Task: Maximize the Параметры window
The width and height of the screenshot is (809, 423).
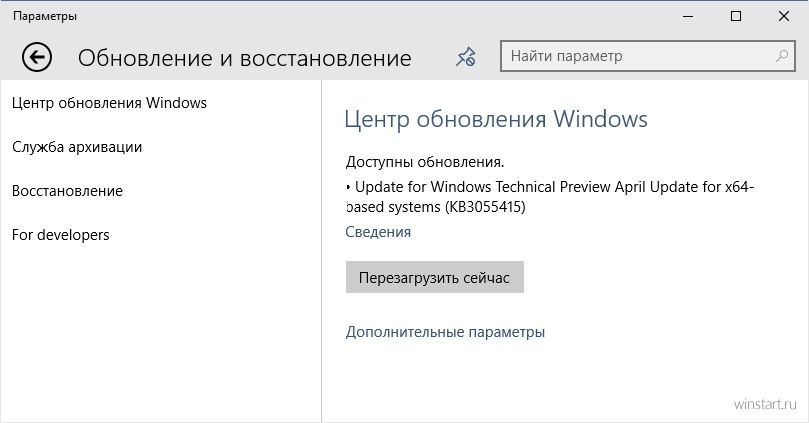Action: [736, 17]
